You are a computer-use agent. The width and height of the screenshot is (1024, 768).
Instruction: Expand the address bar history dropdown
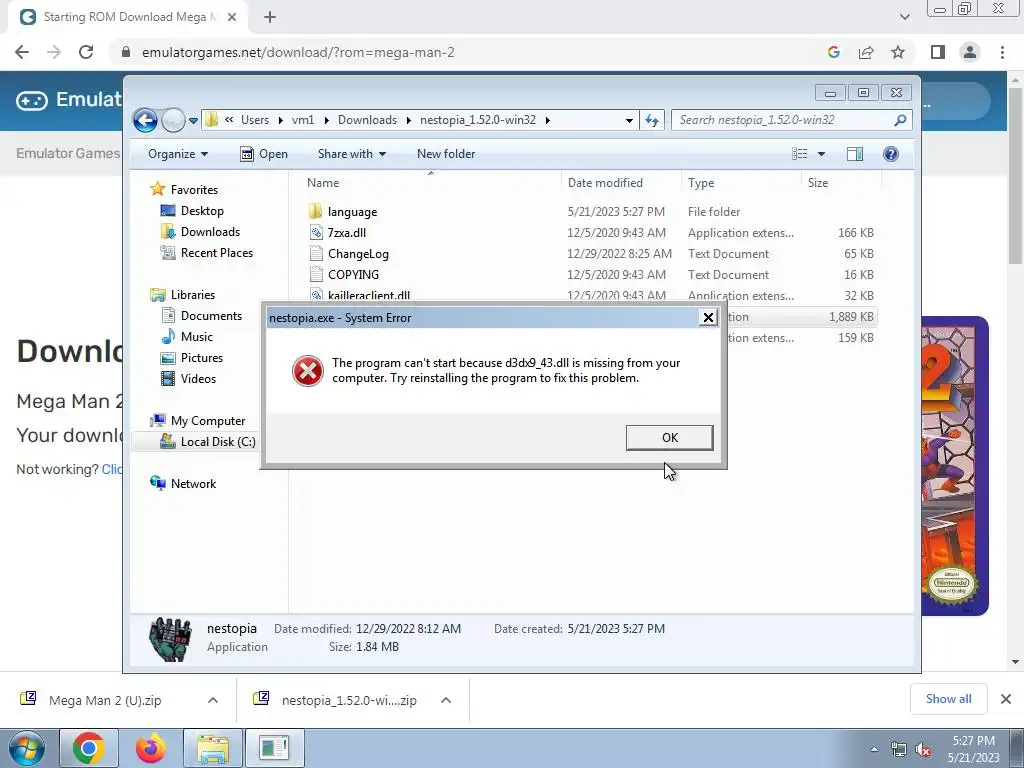point(629,120)
